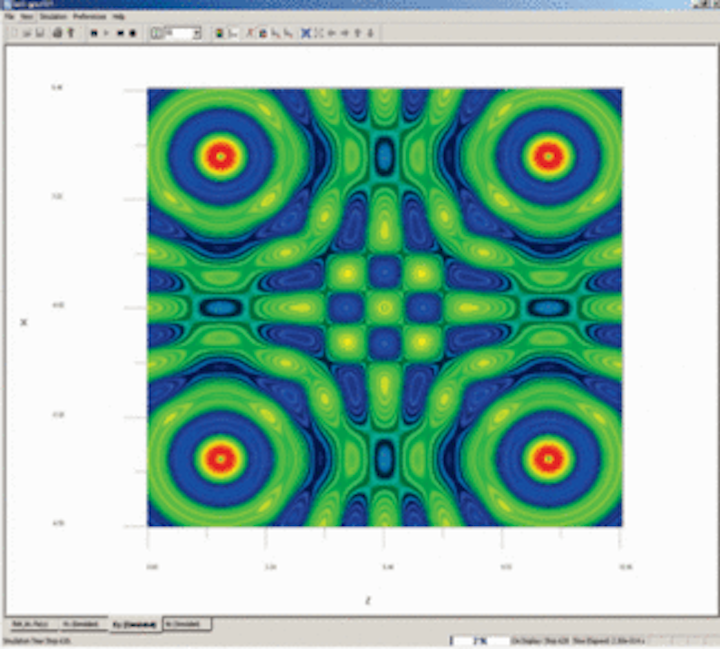The image size is (720, 649).
Task: Click the Z axis label
Action: tap(368, 600)
